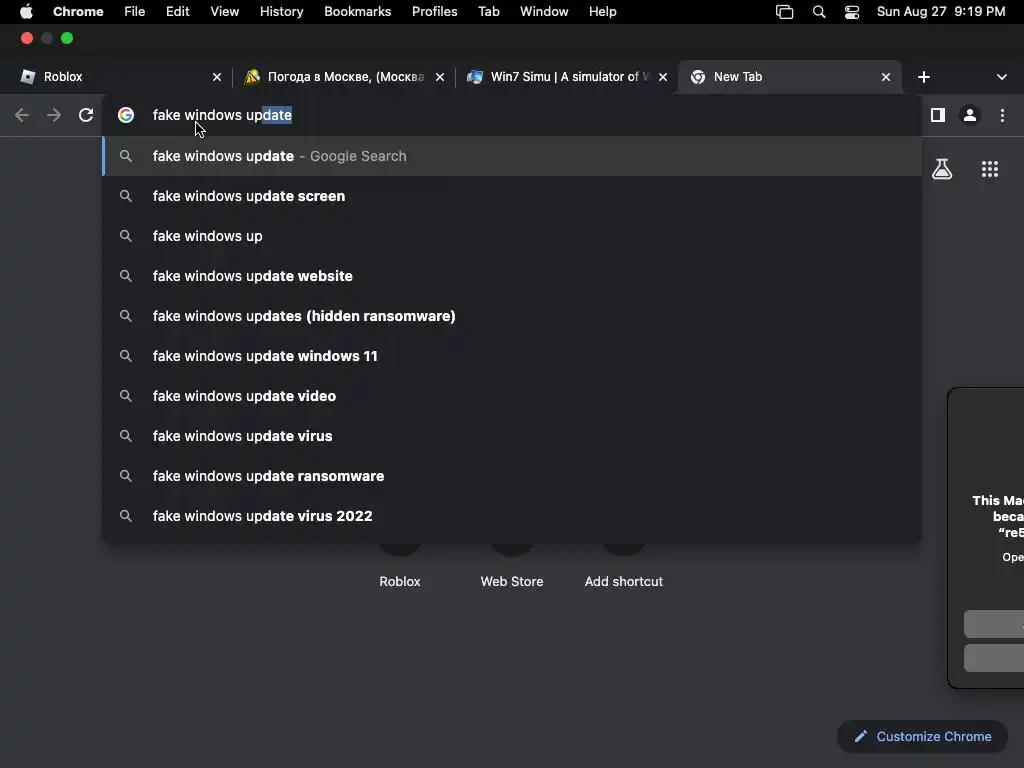Click the Customize Chrome button
Screen dimensions: 1024x768
[923, 737]
